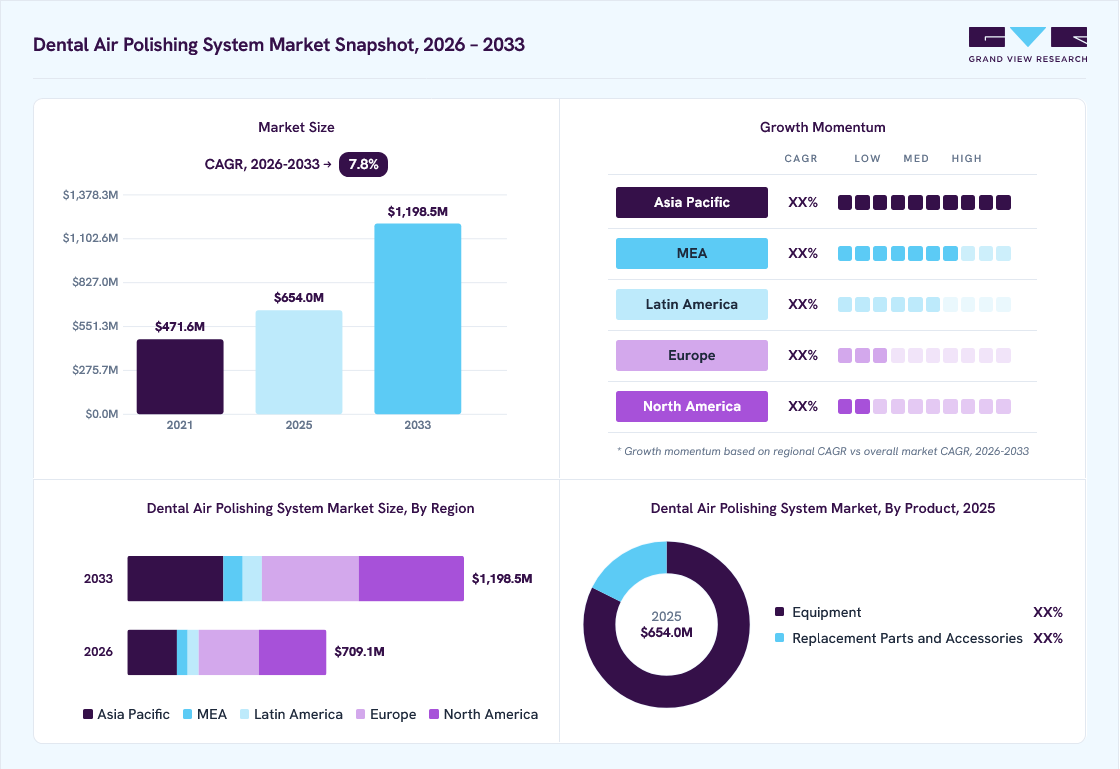Click the Latin America momentum indicator squares

tap(924, 304)
